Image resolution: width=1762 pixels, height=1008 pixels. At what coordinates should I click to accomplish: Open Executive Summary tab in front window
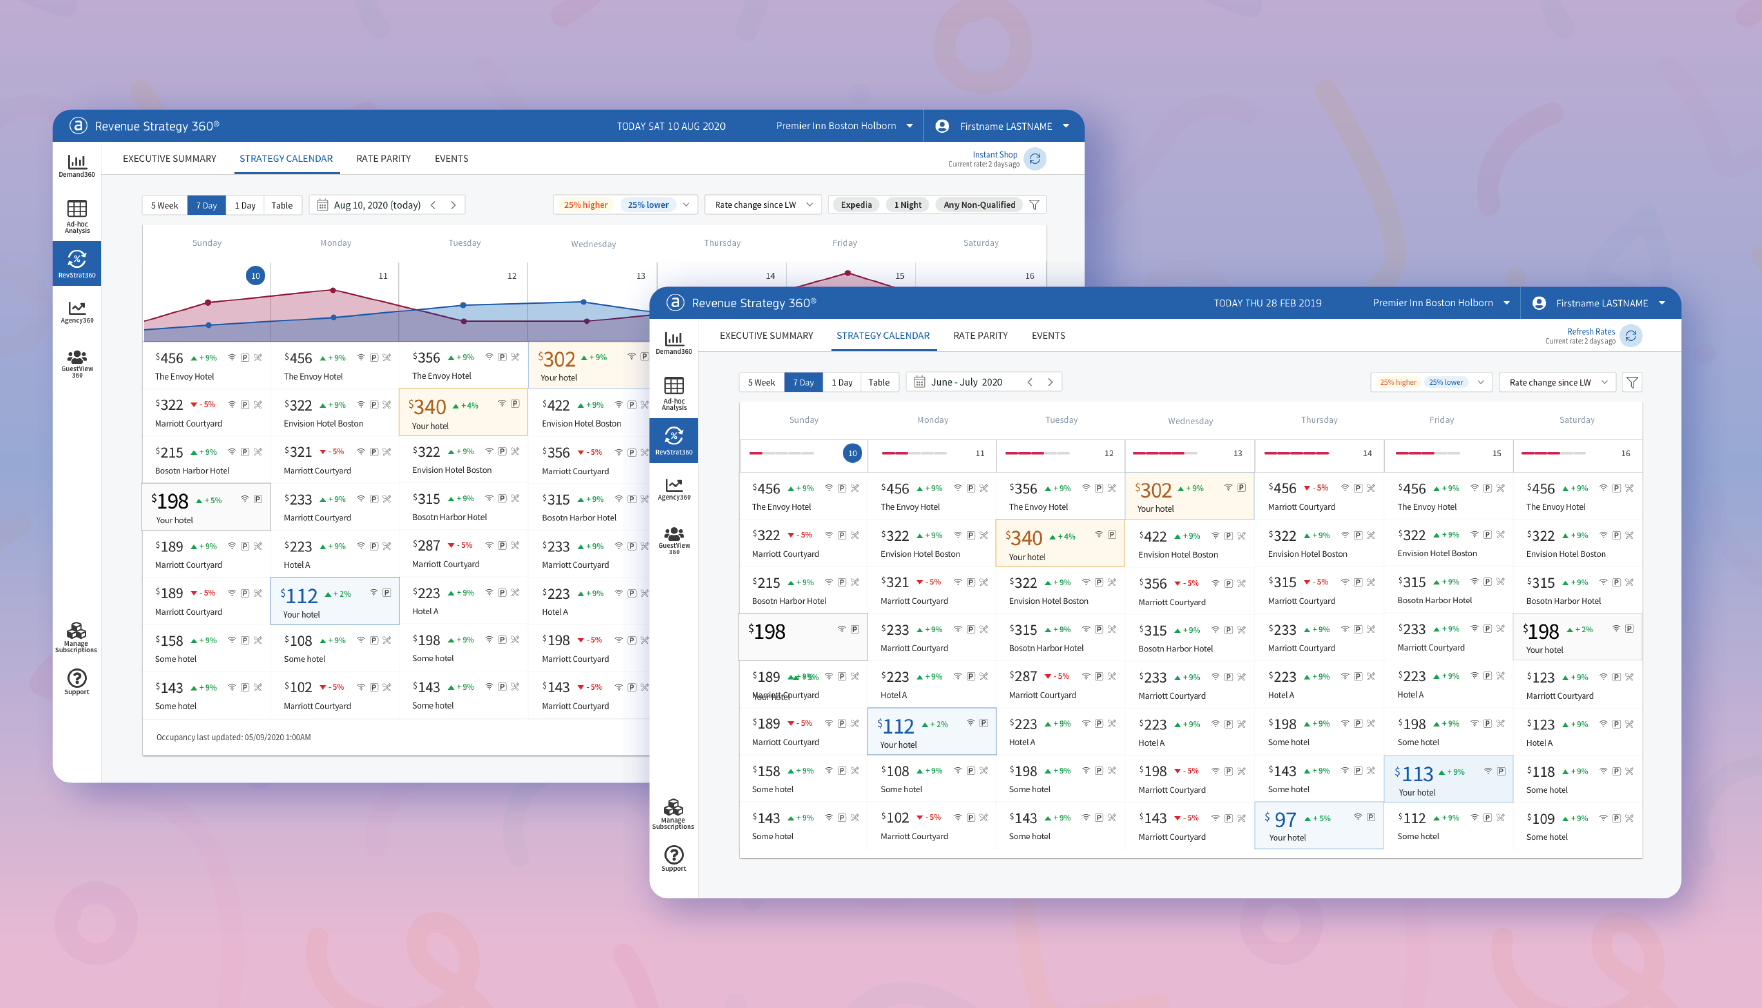[x=766, y=336]
